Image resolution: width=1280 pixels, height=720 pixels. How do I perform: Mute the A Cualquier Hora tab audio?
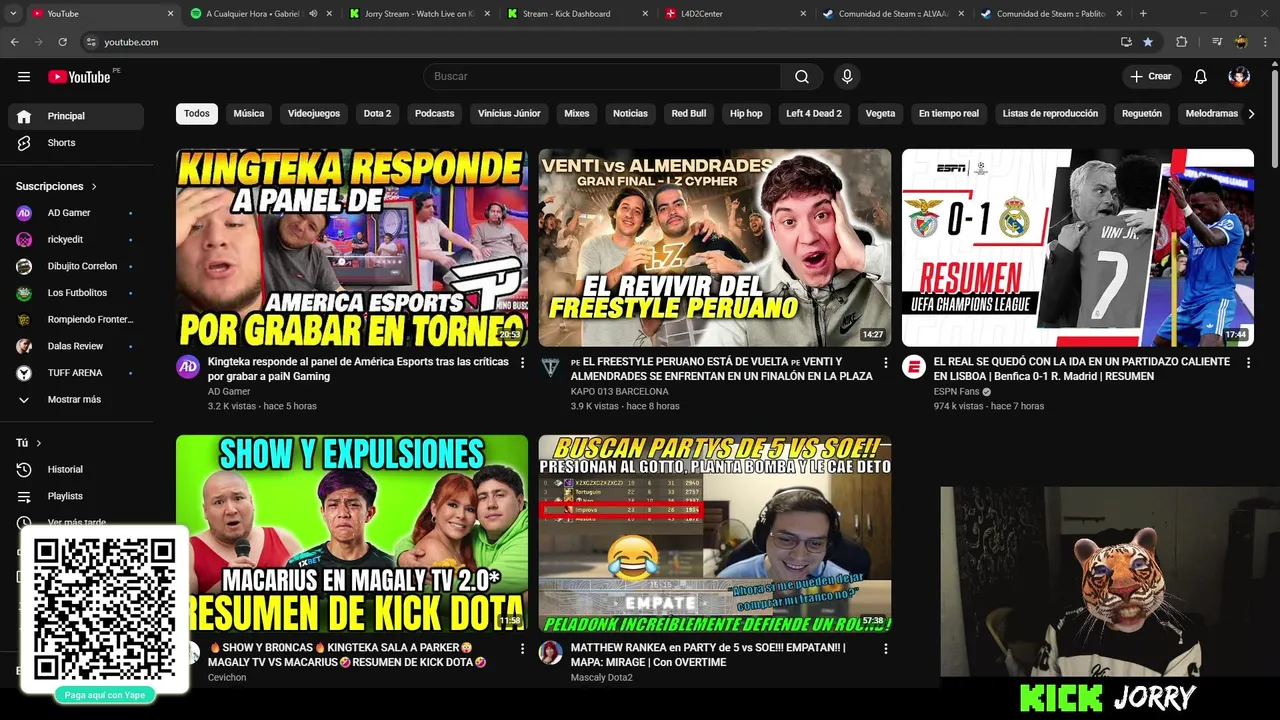coord(313,14)
